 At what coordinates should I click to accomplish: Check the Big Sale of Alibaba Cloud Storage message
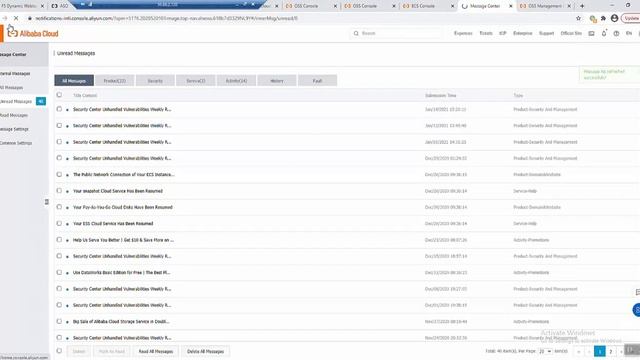(59, 321)
